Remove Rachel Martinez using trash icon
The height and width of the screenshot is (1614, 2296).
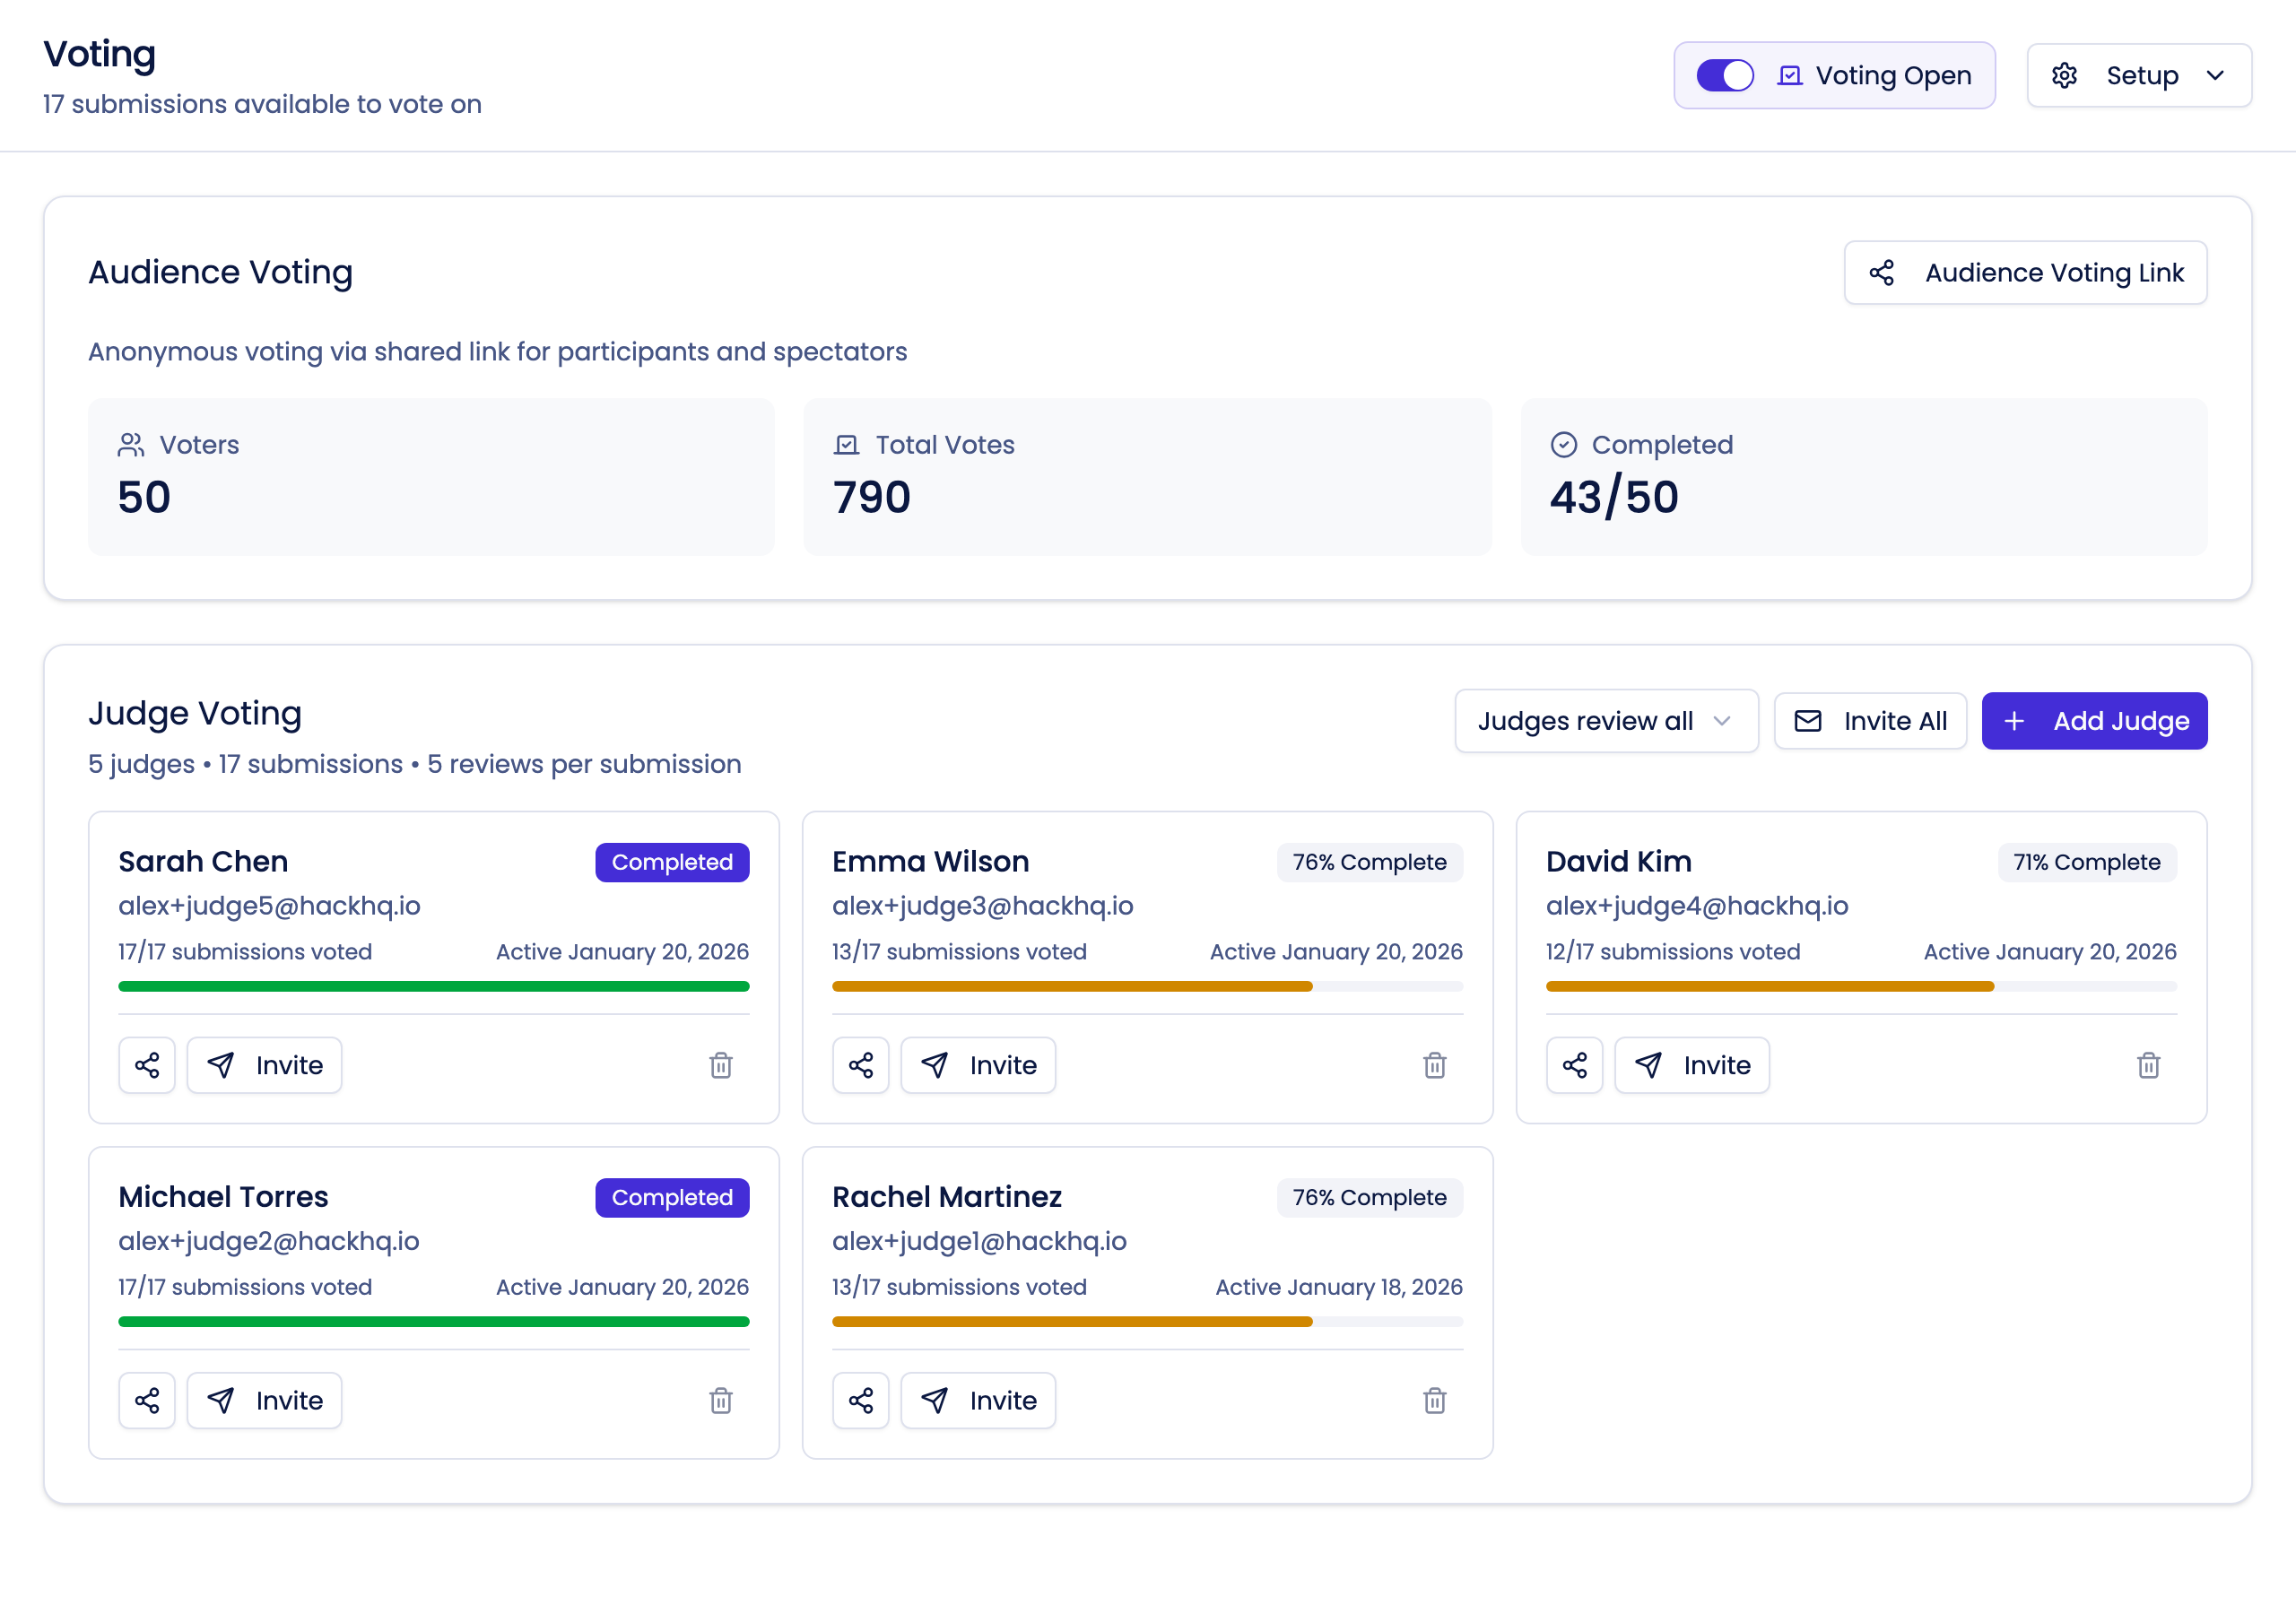[x=1434, y=1400]
